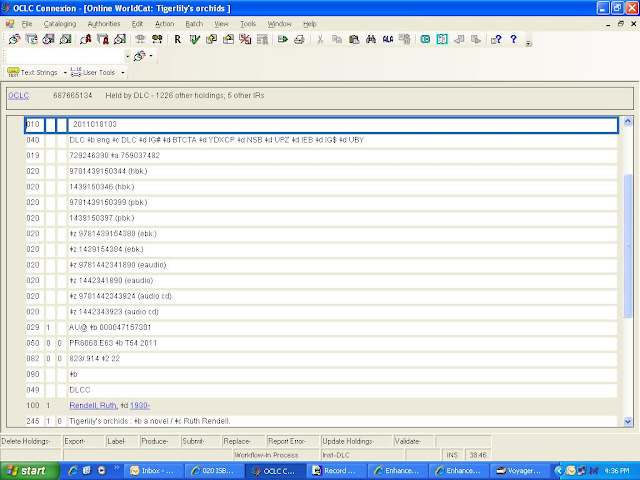
Task: Click the grayed icon right of ALA
Action: [x=405, y=39]
